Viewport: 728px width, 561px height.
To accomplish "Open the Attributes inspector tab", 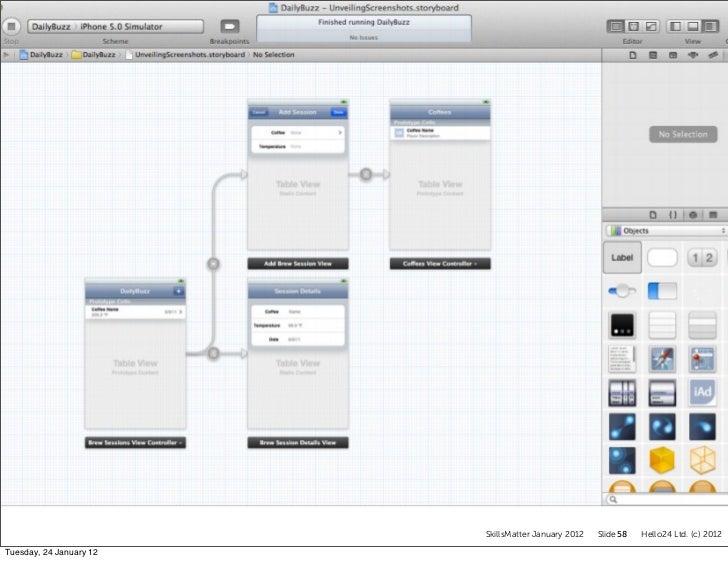I will [693, 55].
